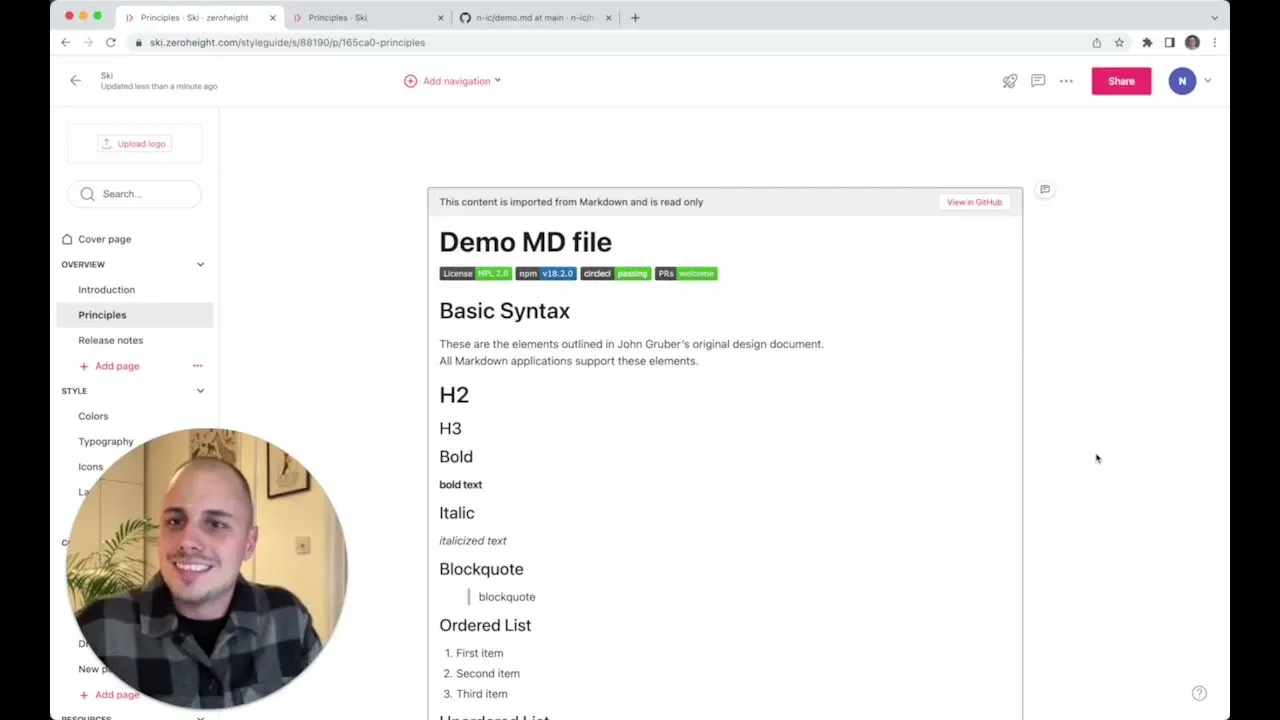The height and width of the screenshot is (720, 1280).
Task: Collapse the OVERVIEW section chevron
Action: (200, 265)
